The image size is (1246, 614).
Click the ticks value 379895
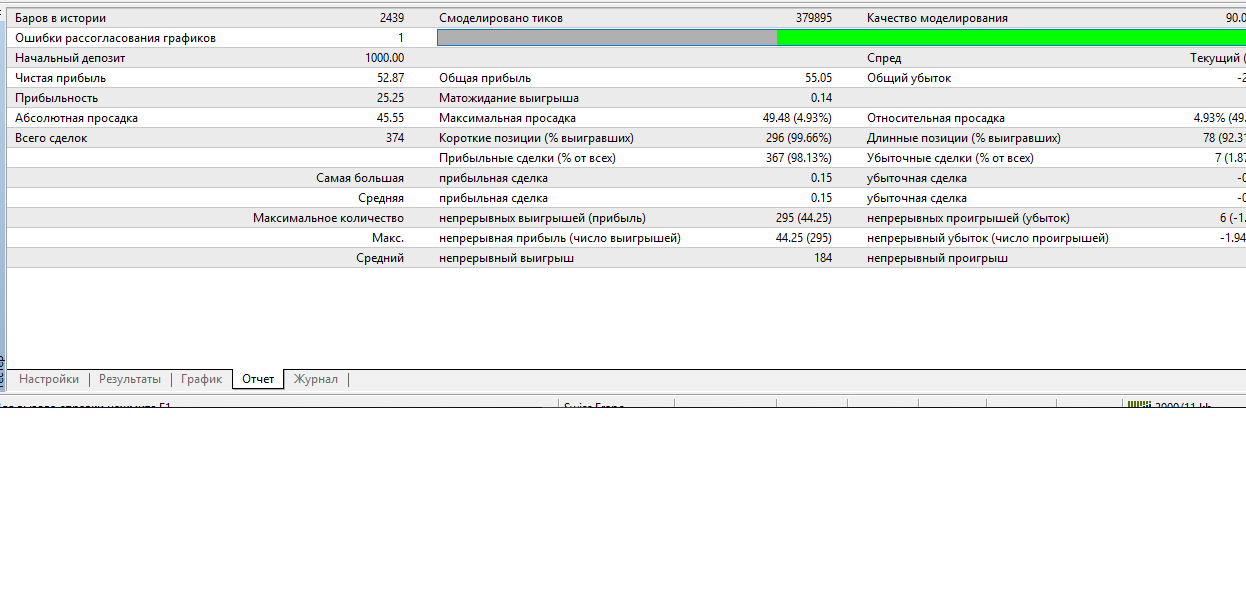click(x=813, y=18)
